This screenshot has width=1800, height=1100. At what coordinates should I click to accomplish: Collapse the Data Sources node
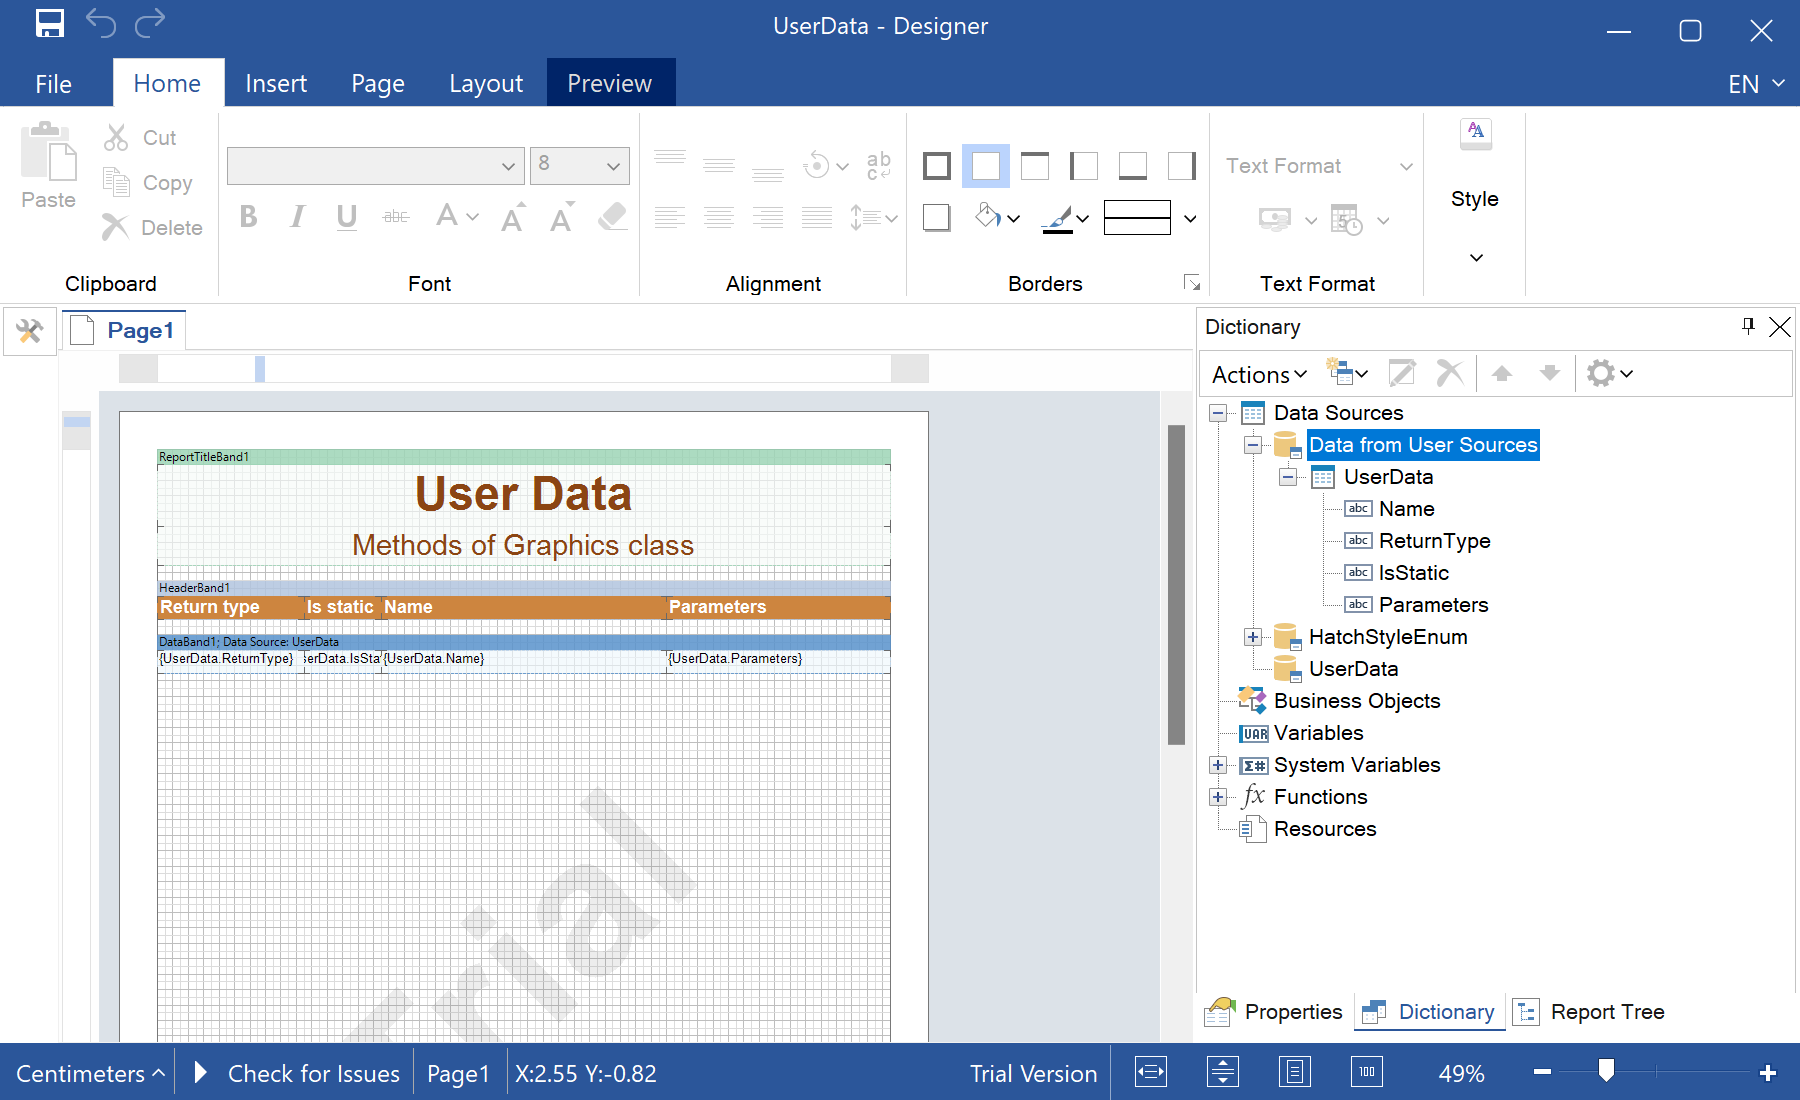pos(1218,413)
